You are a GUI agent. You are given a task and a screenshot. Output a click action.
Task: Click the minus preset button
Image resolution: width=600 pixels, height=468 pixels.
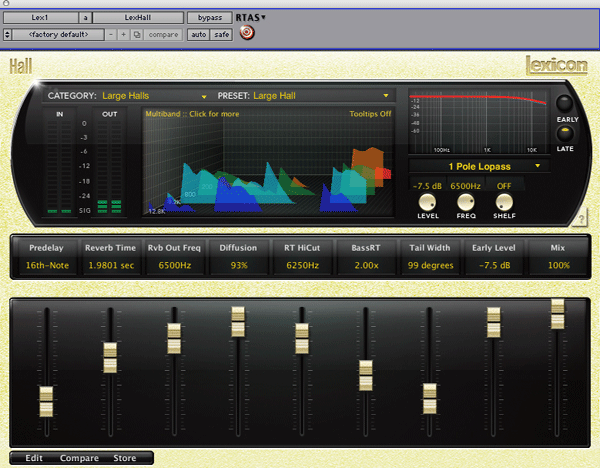(x=111, y=34)
